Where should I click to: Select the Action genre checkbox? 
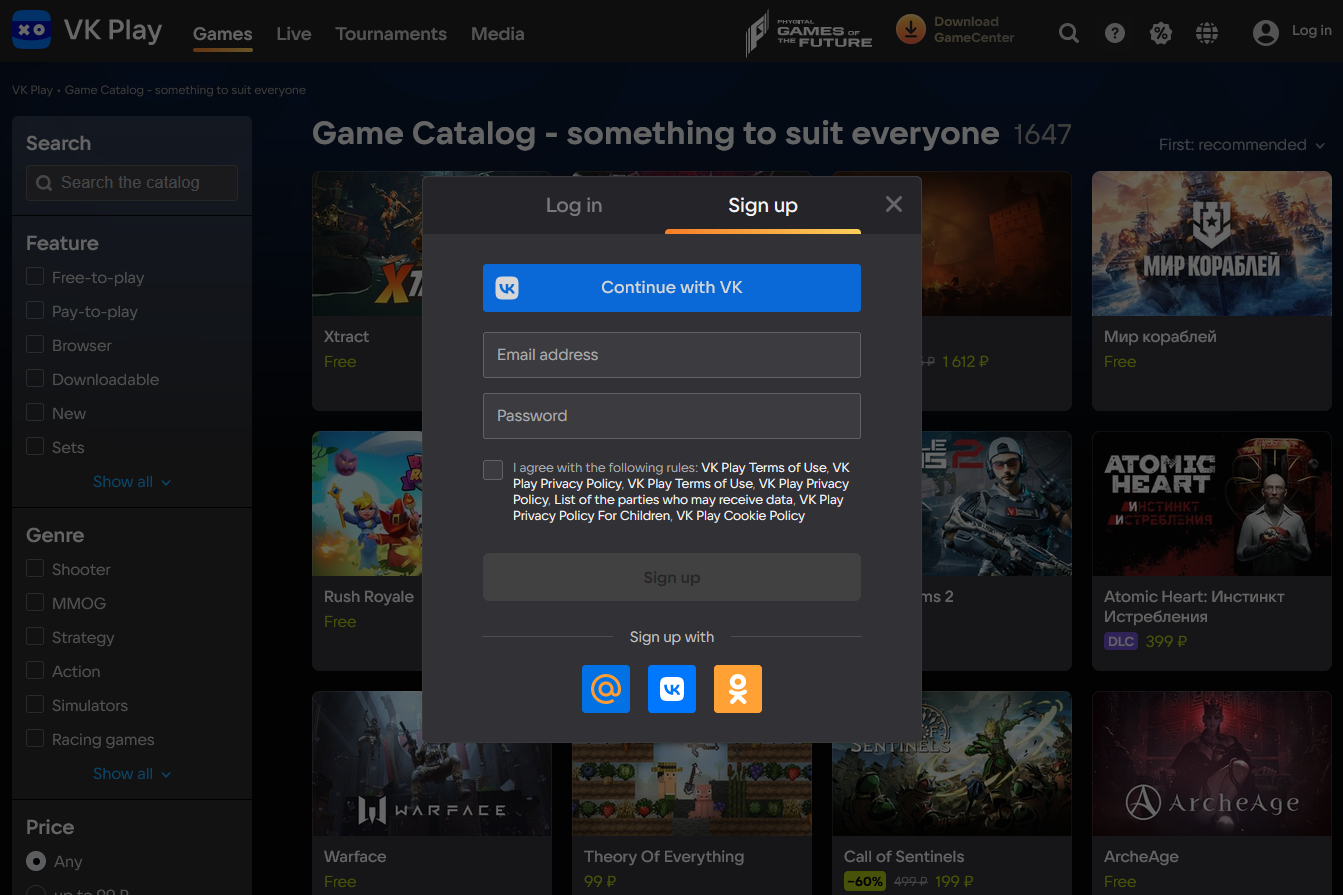pyautogui.click(x=35, y=671)
